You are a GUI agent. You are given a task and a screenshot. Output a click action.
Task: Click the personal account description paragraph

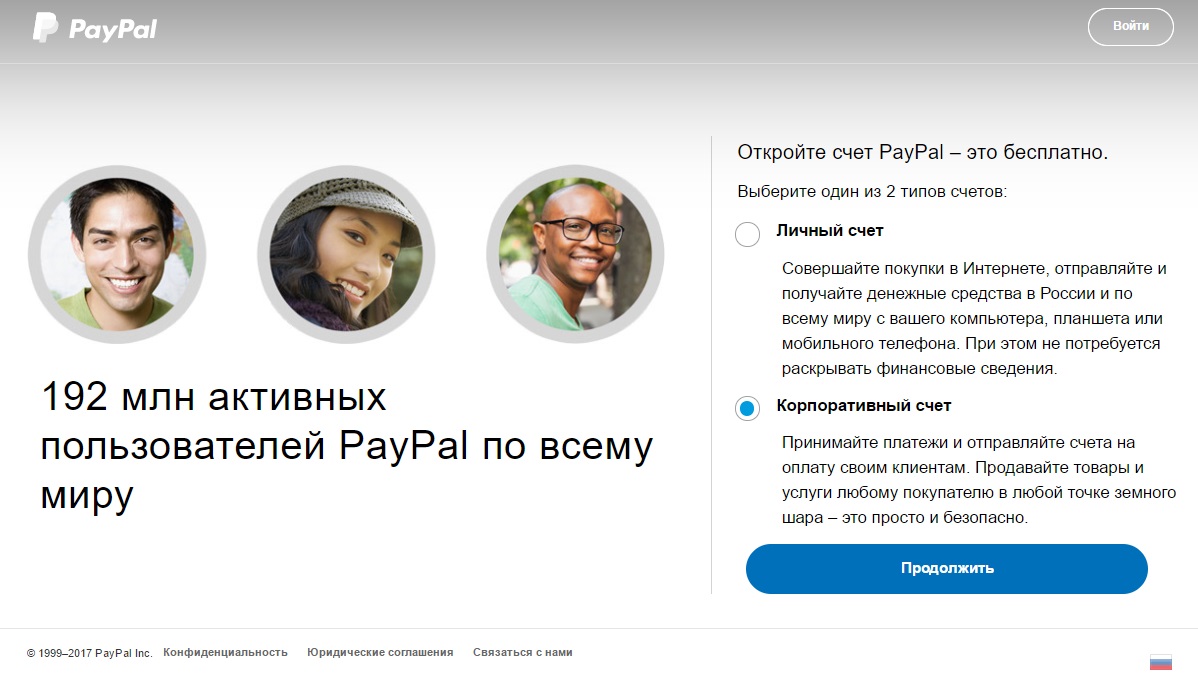973,319
